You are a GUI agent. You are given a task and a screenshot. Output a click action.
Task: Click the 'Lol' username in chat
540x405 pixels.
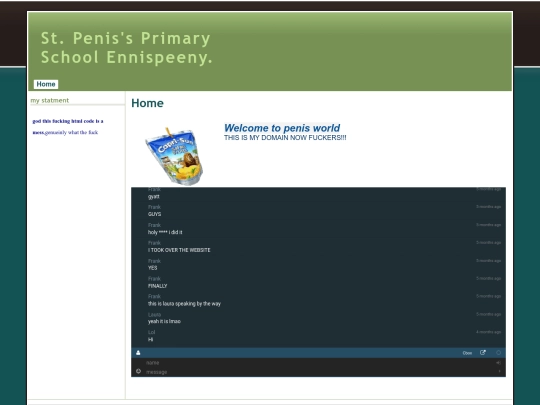(152, 332)
